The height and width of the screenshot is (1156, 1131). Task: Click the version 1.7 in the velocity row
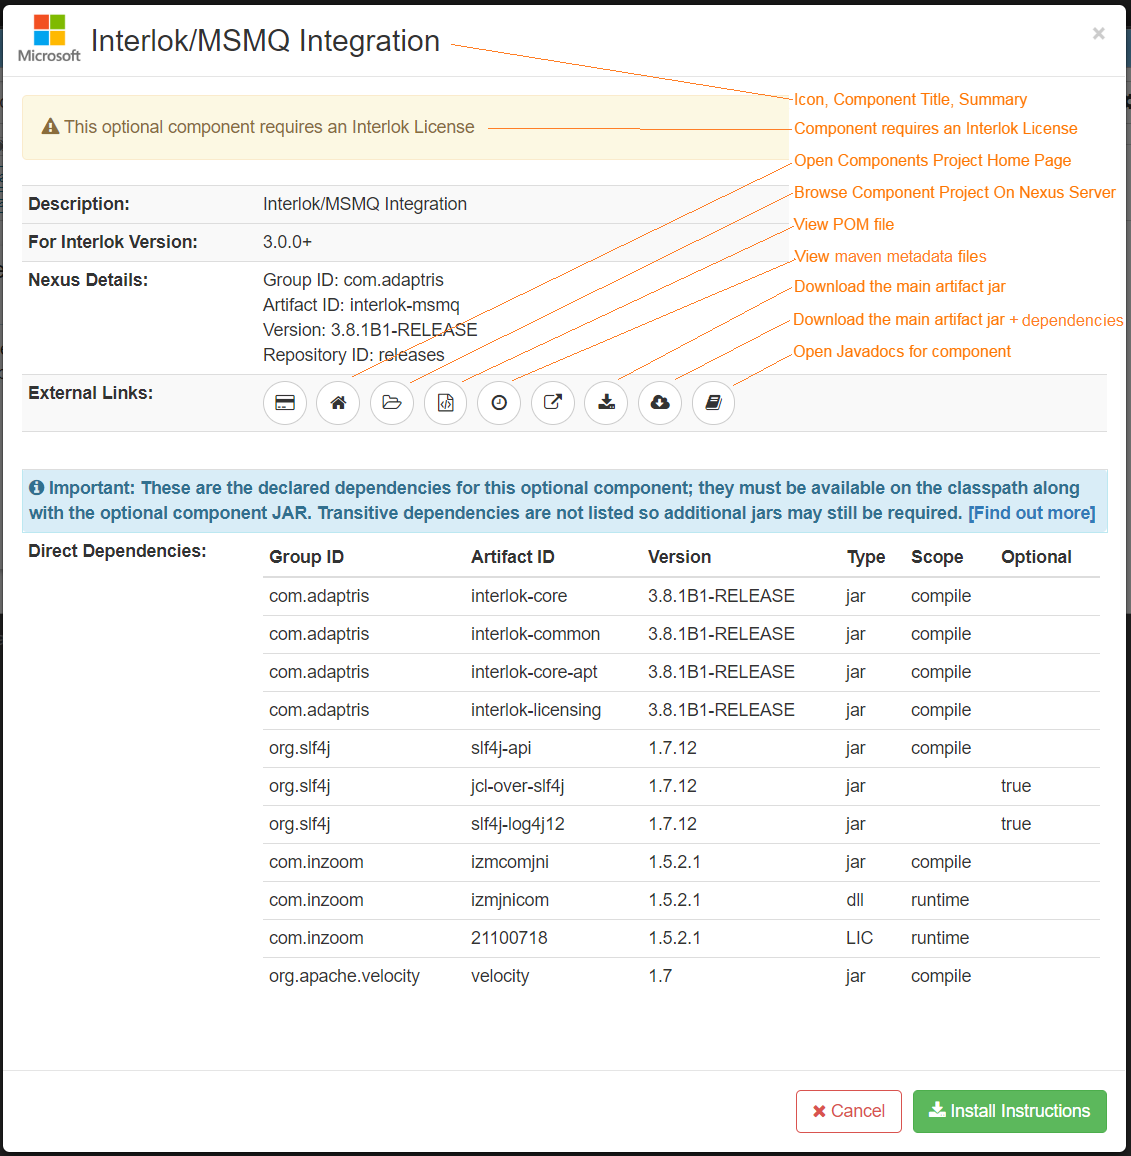tap(660, 976)
